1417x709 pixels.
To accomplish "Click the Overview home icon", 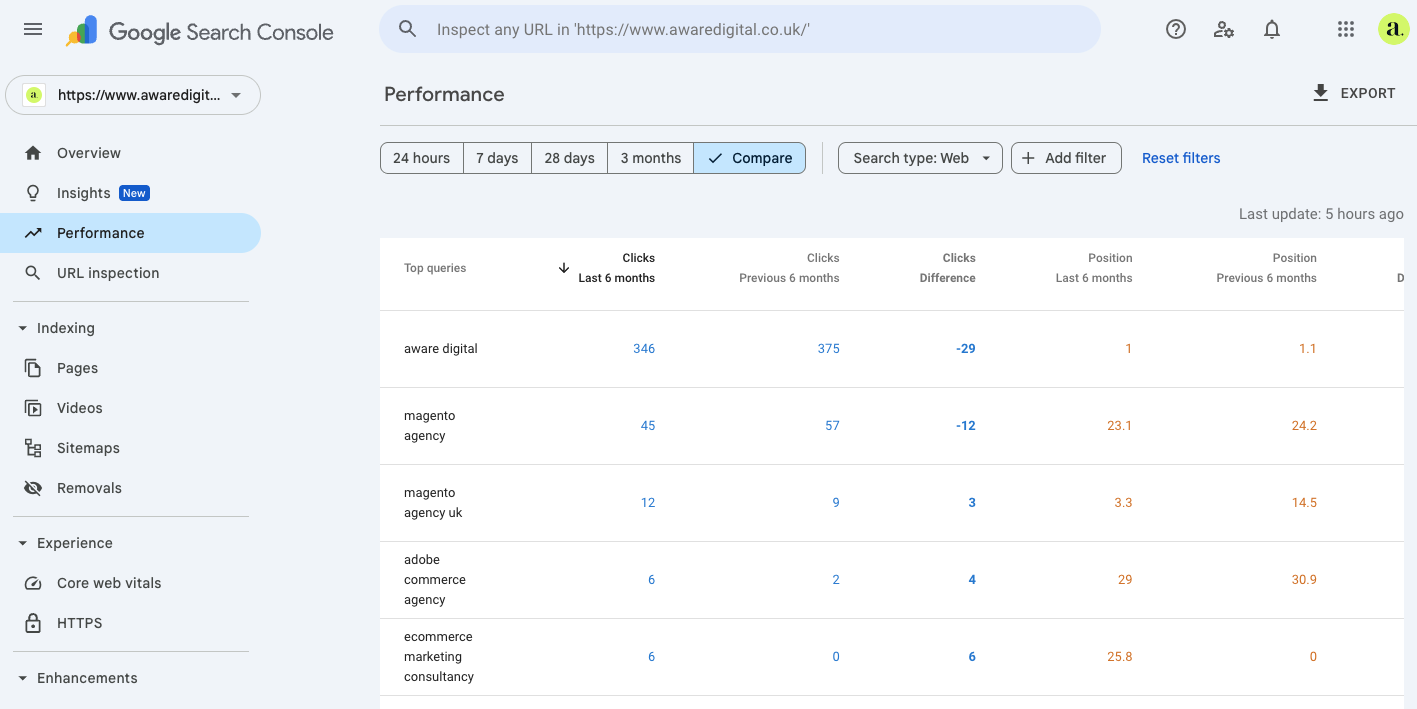I will pyautogui.click(x=33, y=153).
